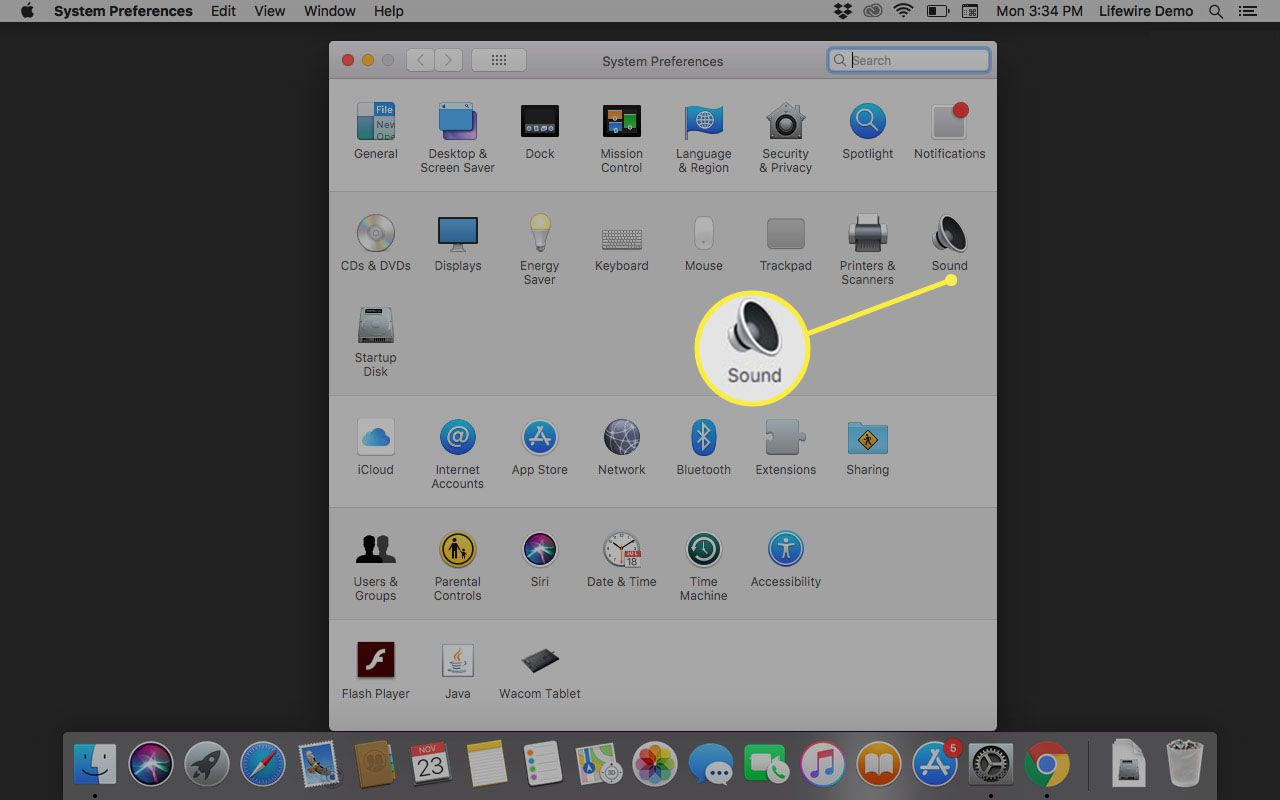
Task: Click the Show All grid button
Action: pyautogui.click(x=499, y=60)
